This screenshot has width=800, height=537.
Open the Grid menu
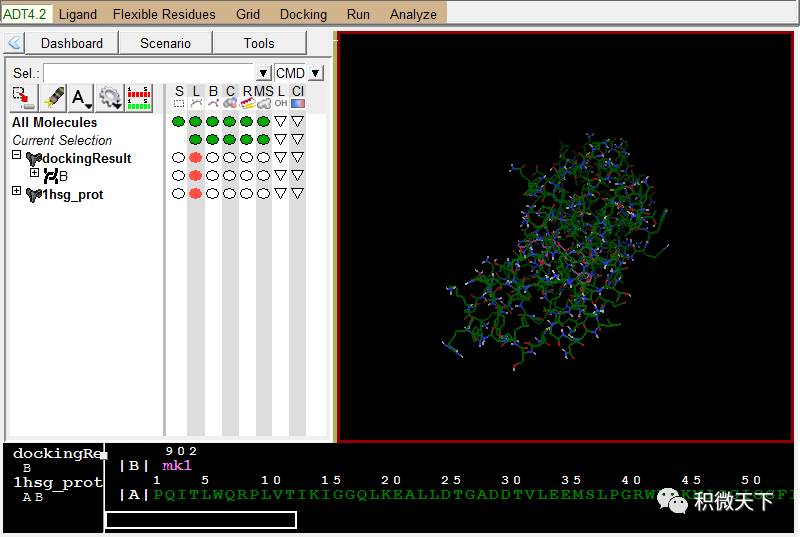coord(247,14)
